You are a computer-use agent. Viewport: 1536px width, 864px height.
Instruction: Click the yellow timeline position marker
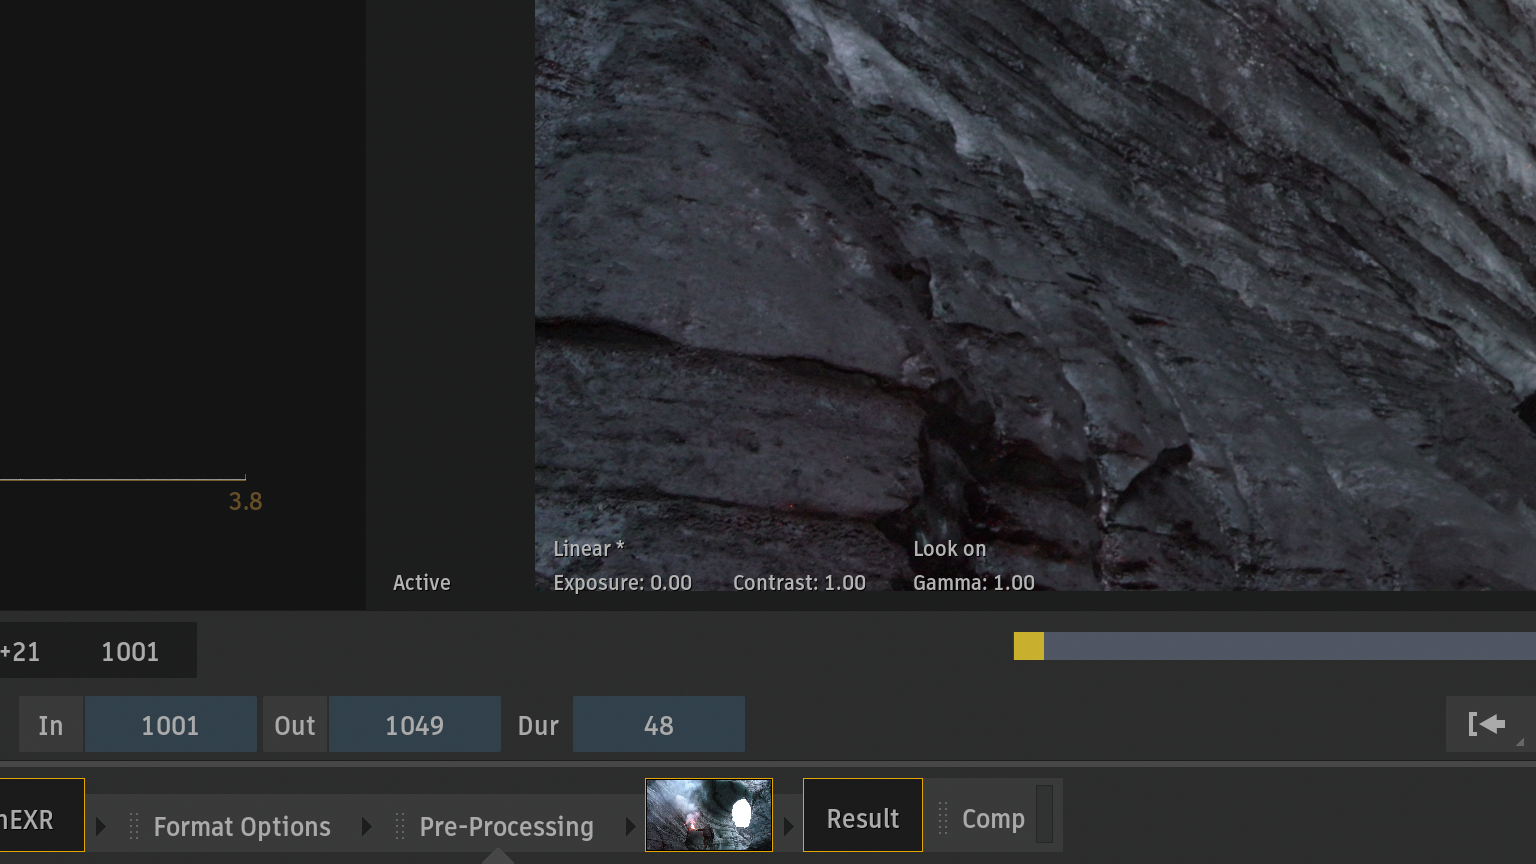point(1029,646)
